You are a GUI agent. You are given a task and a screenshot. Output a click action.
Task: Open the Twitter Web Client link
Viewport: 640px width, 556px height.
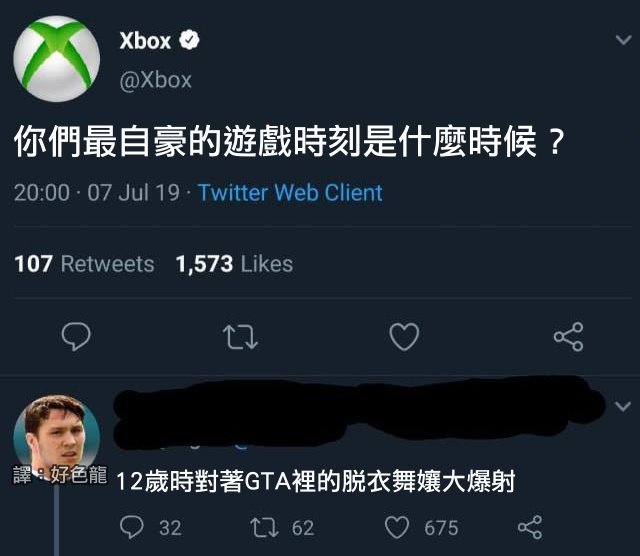290,193
